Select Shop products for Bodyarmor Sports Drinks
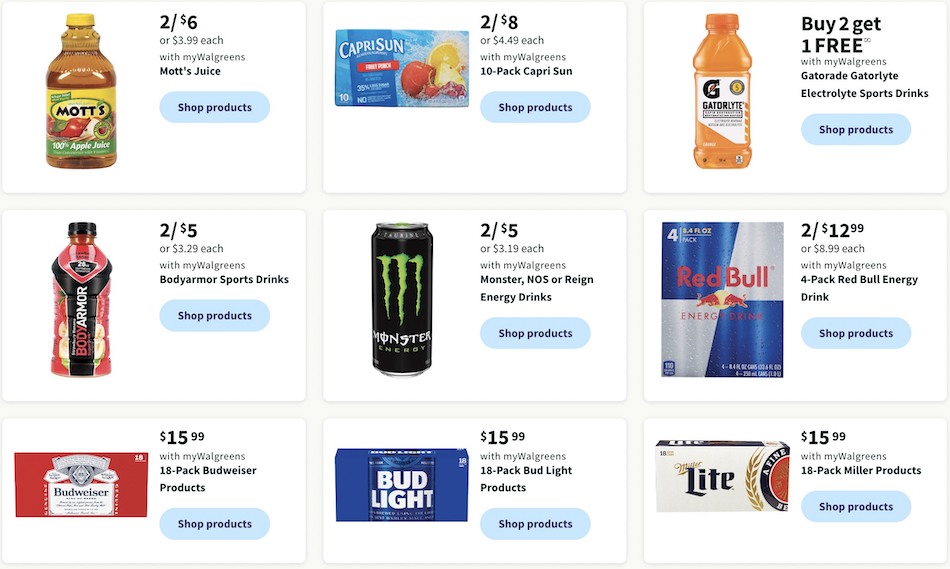This screenshot has height=569, width=950. [214, 316]
